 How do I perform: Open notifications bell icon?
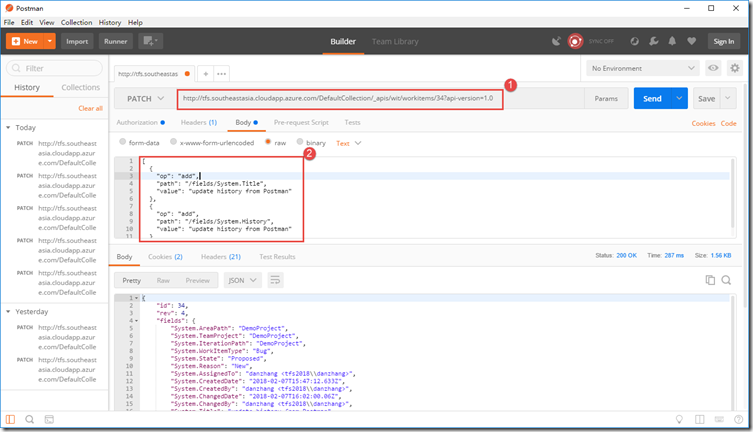pos(672,41)
